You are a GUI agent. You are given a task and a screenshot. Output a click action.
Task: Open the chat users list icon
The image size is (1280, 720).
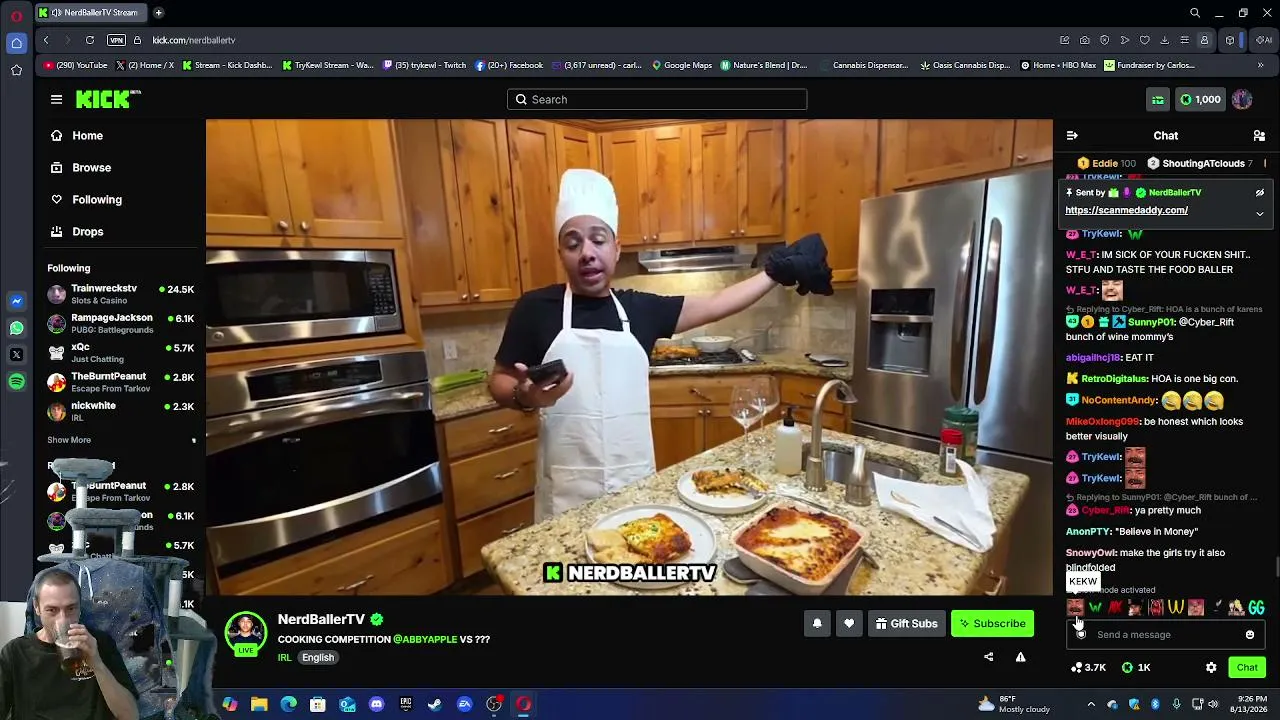[1259, 135]
